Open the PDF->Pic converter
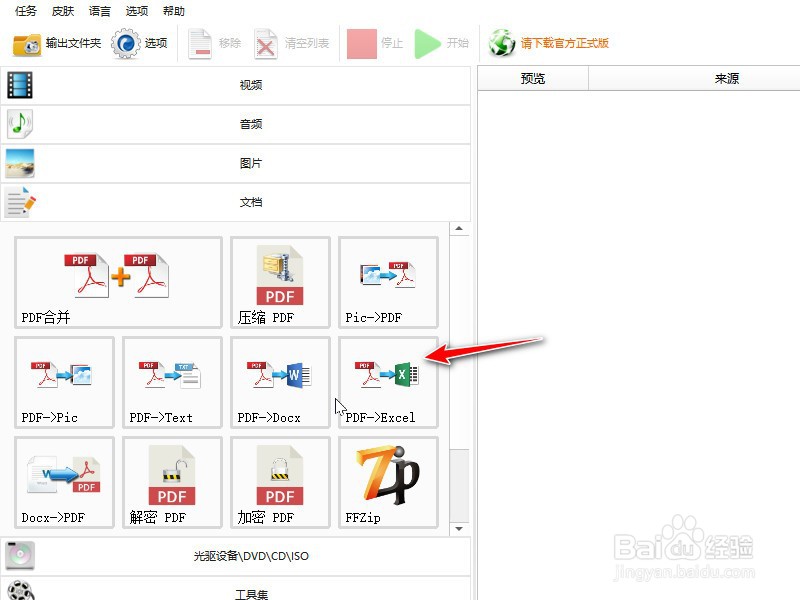 [x=64, y=382]
